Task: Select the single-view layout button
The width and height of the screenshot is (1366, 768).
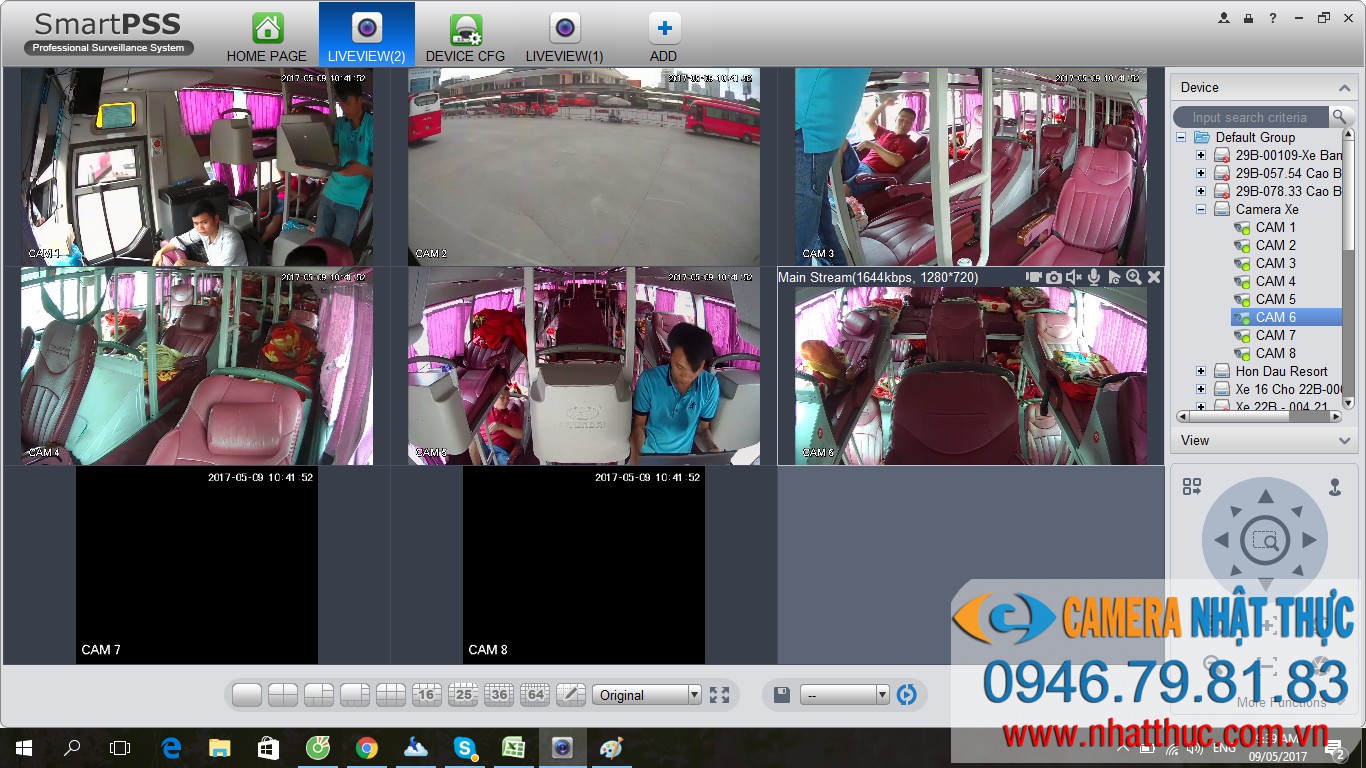Action: pos(247,694)
